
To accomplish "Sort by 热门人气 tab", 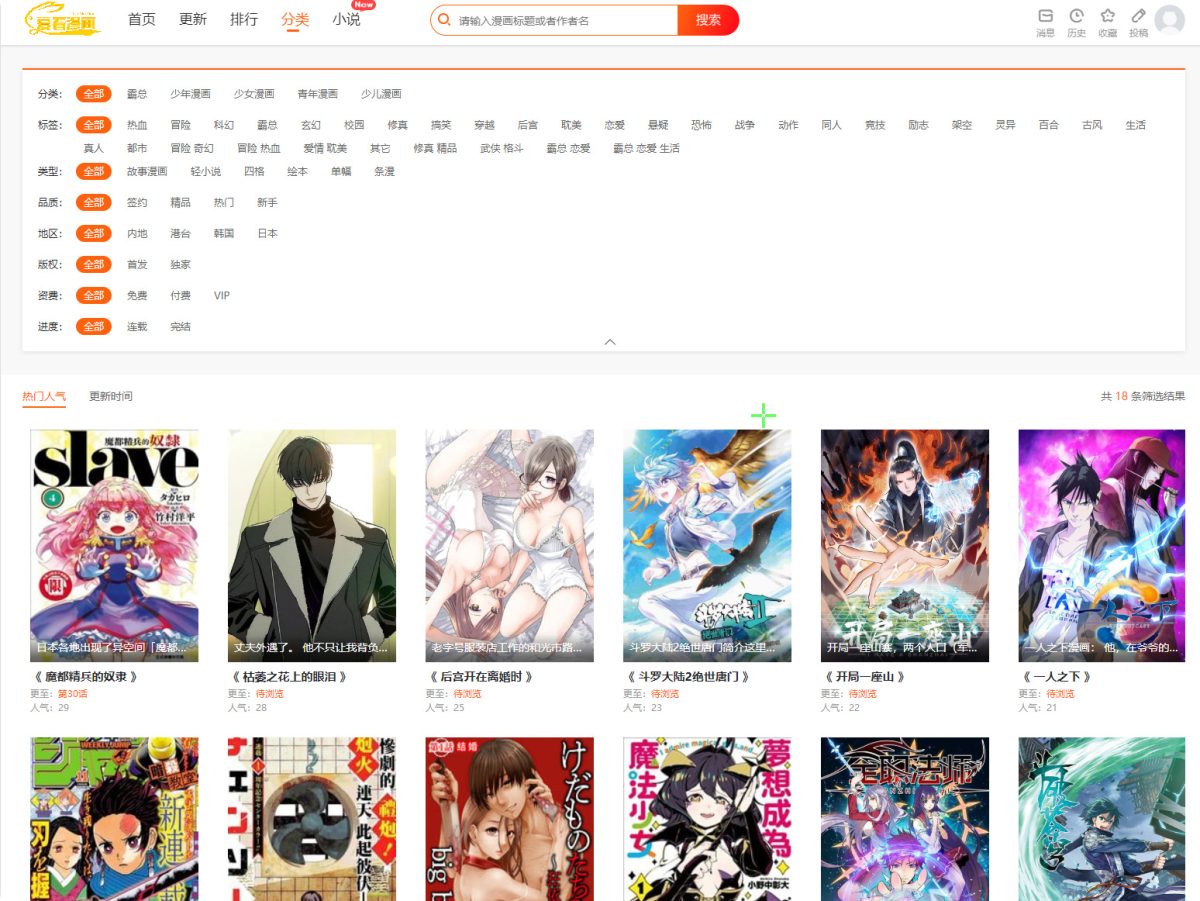I will click(x=44, y=397).
